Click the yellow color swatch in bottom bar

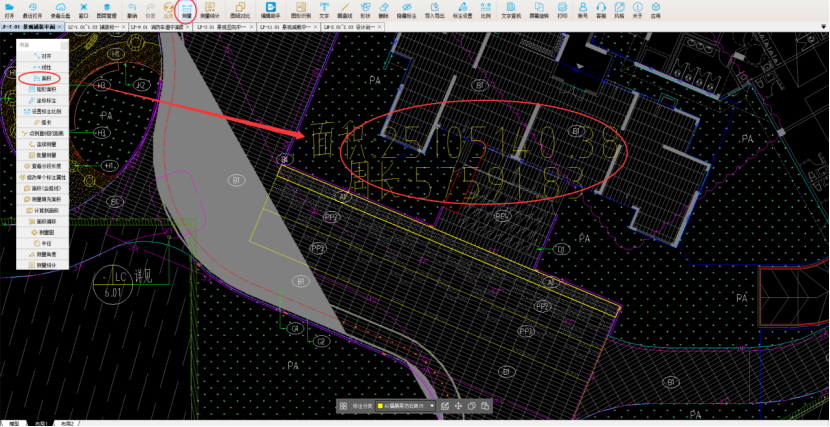381,406
